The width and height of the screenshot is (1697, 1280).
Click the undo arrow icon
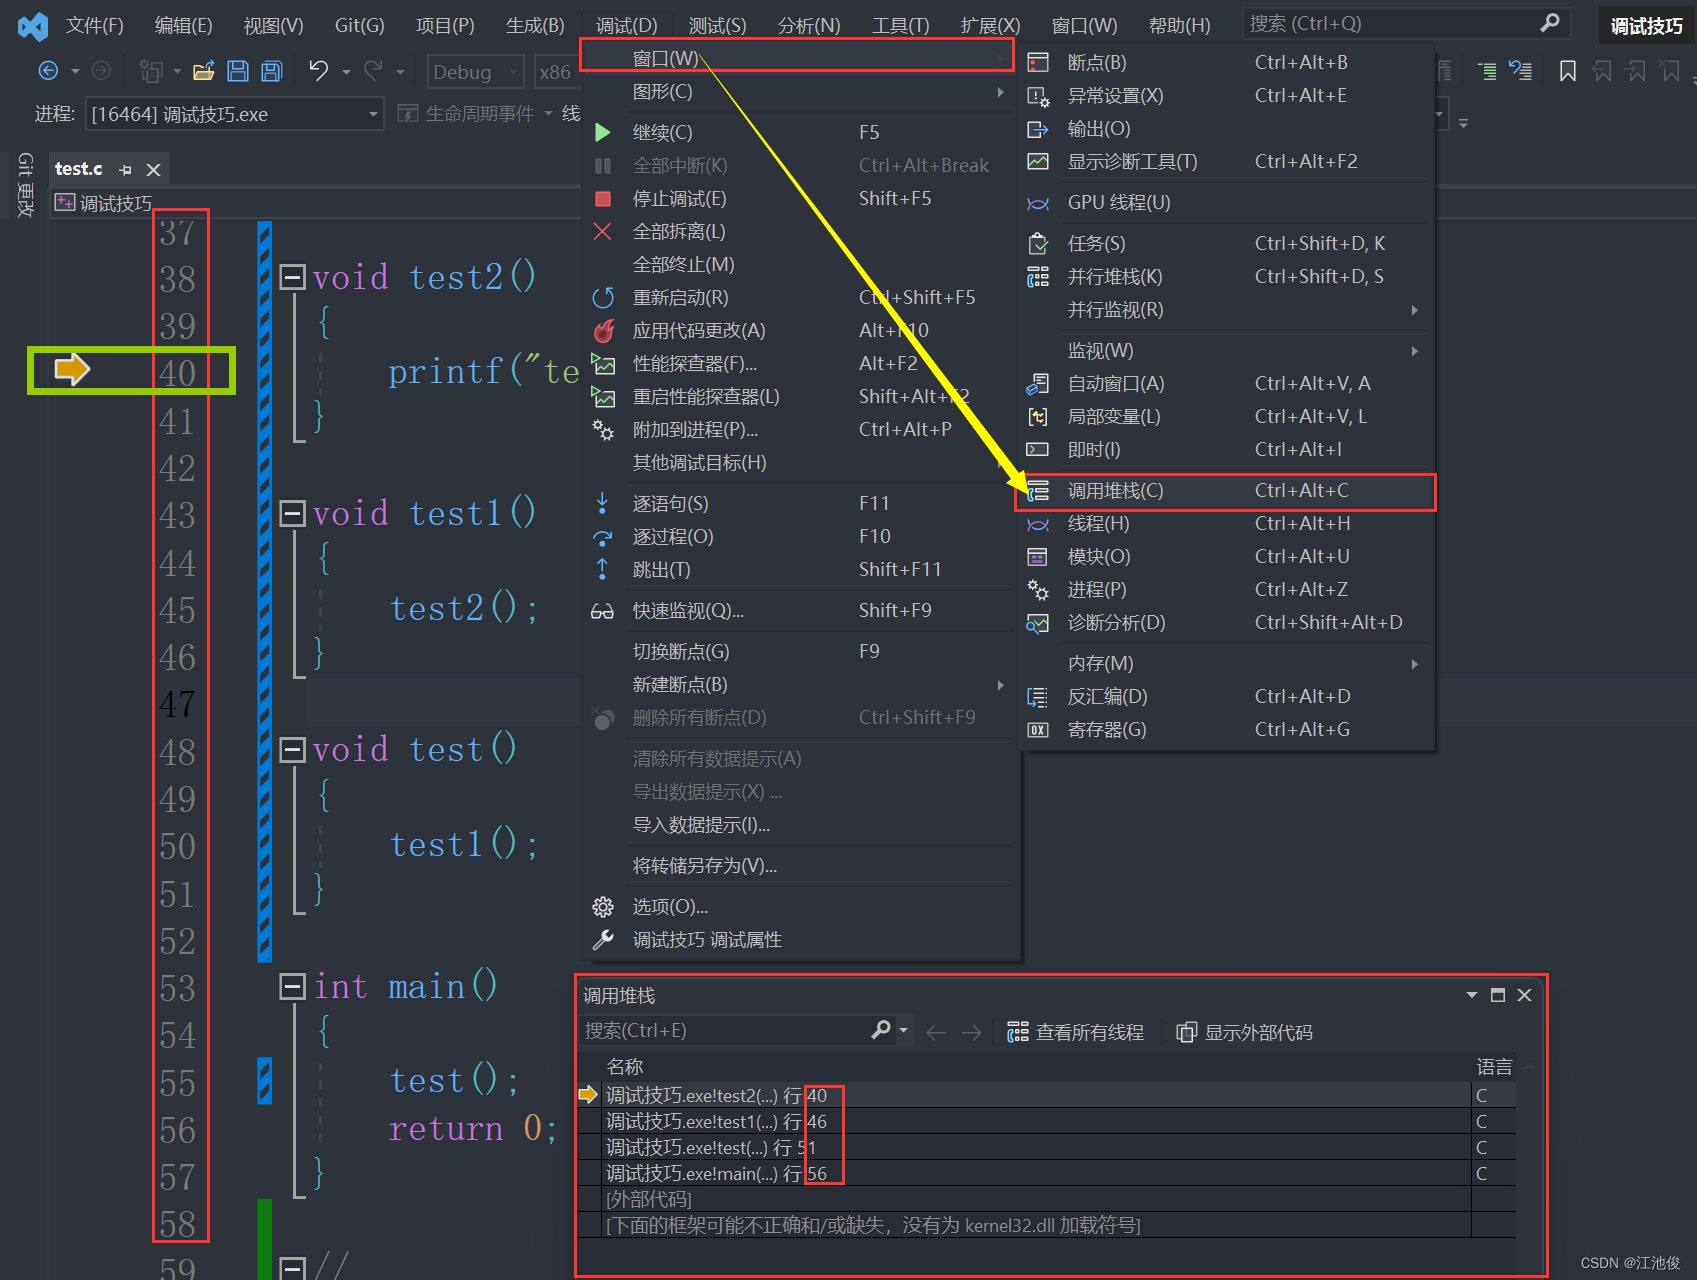point(318,70)
